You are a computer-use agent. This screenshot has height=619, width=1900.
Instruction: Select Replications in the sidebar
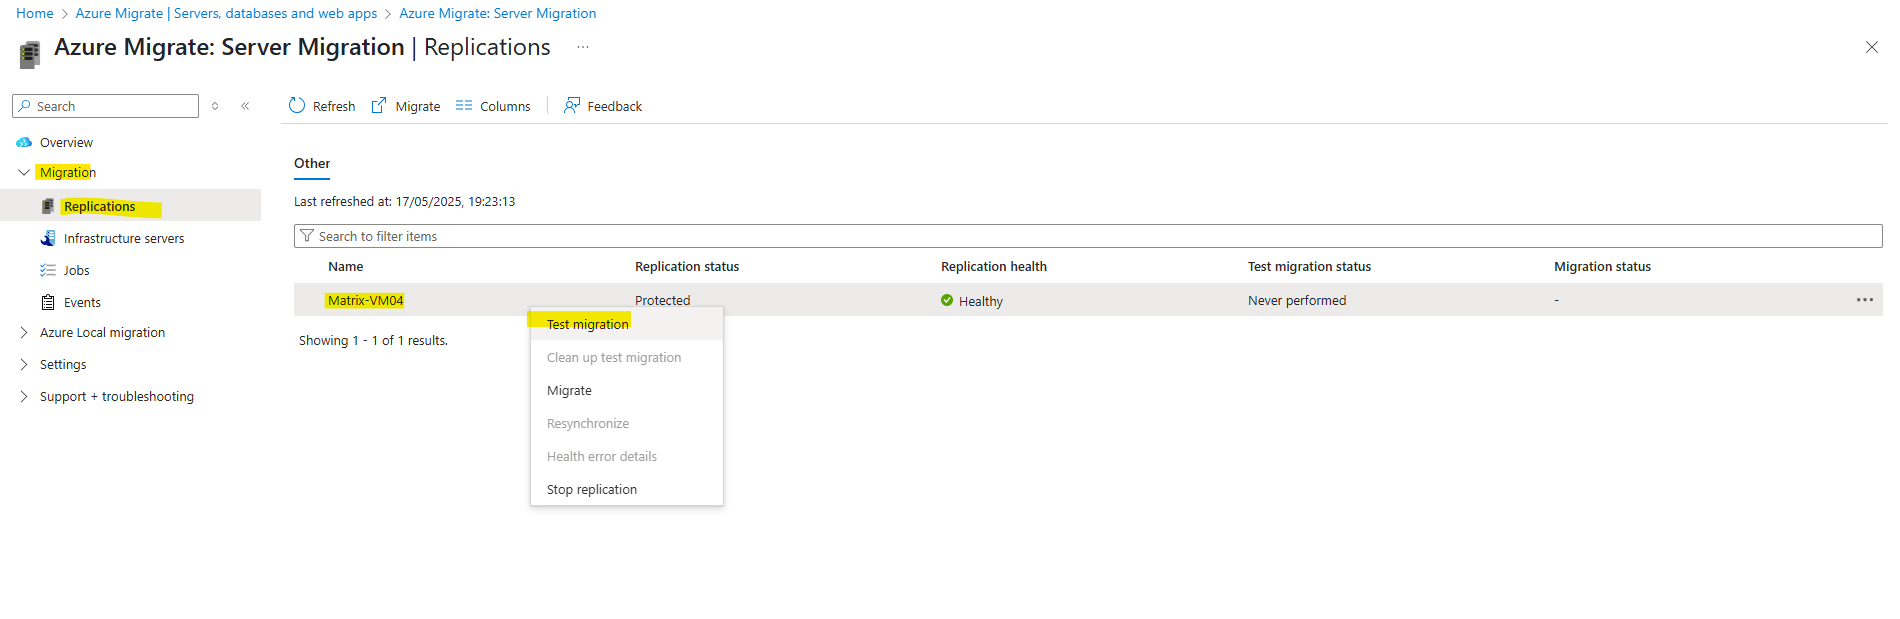point(99,206)
